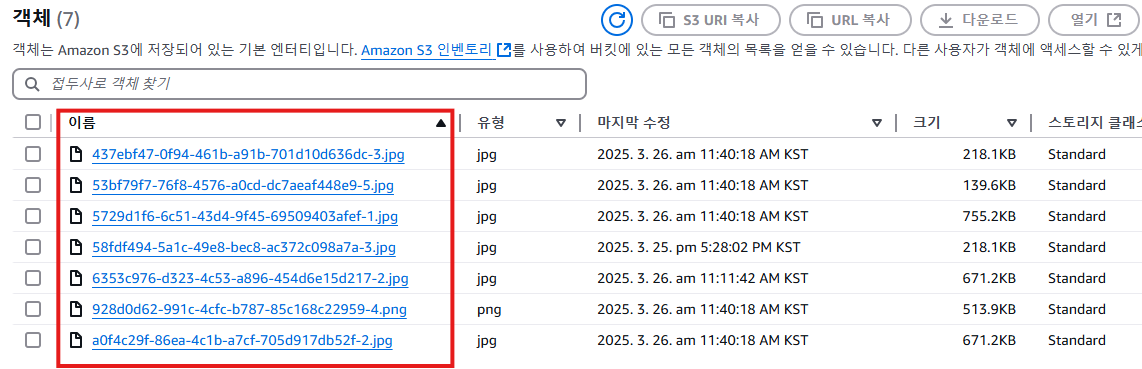Viewport: 1142px width, 369px height.
Task: Select the 2025. 3. 25. pm 5:28:02 date cell
Action: pyautogui.click(x=698, y=247)
